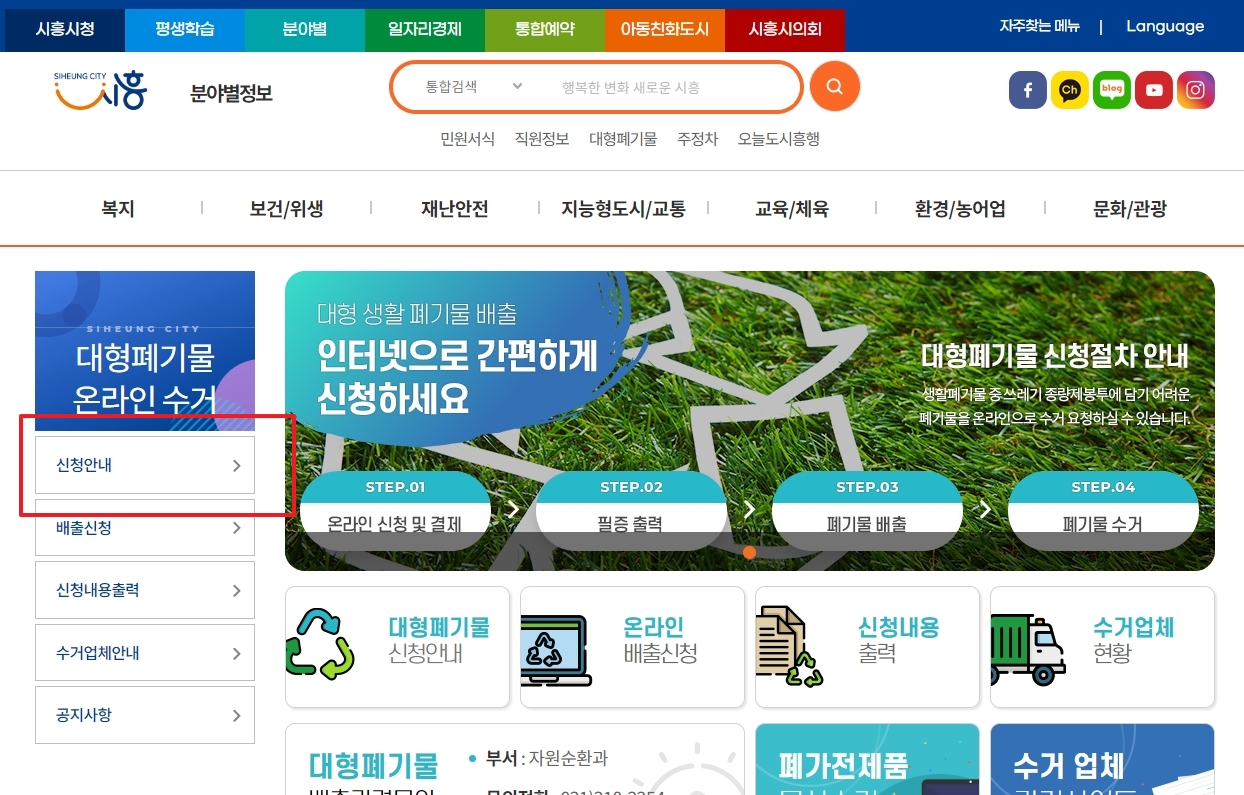Switch to 통합예약 top tab
This screenshot has height=795, width=1244.
(545, 29)
